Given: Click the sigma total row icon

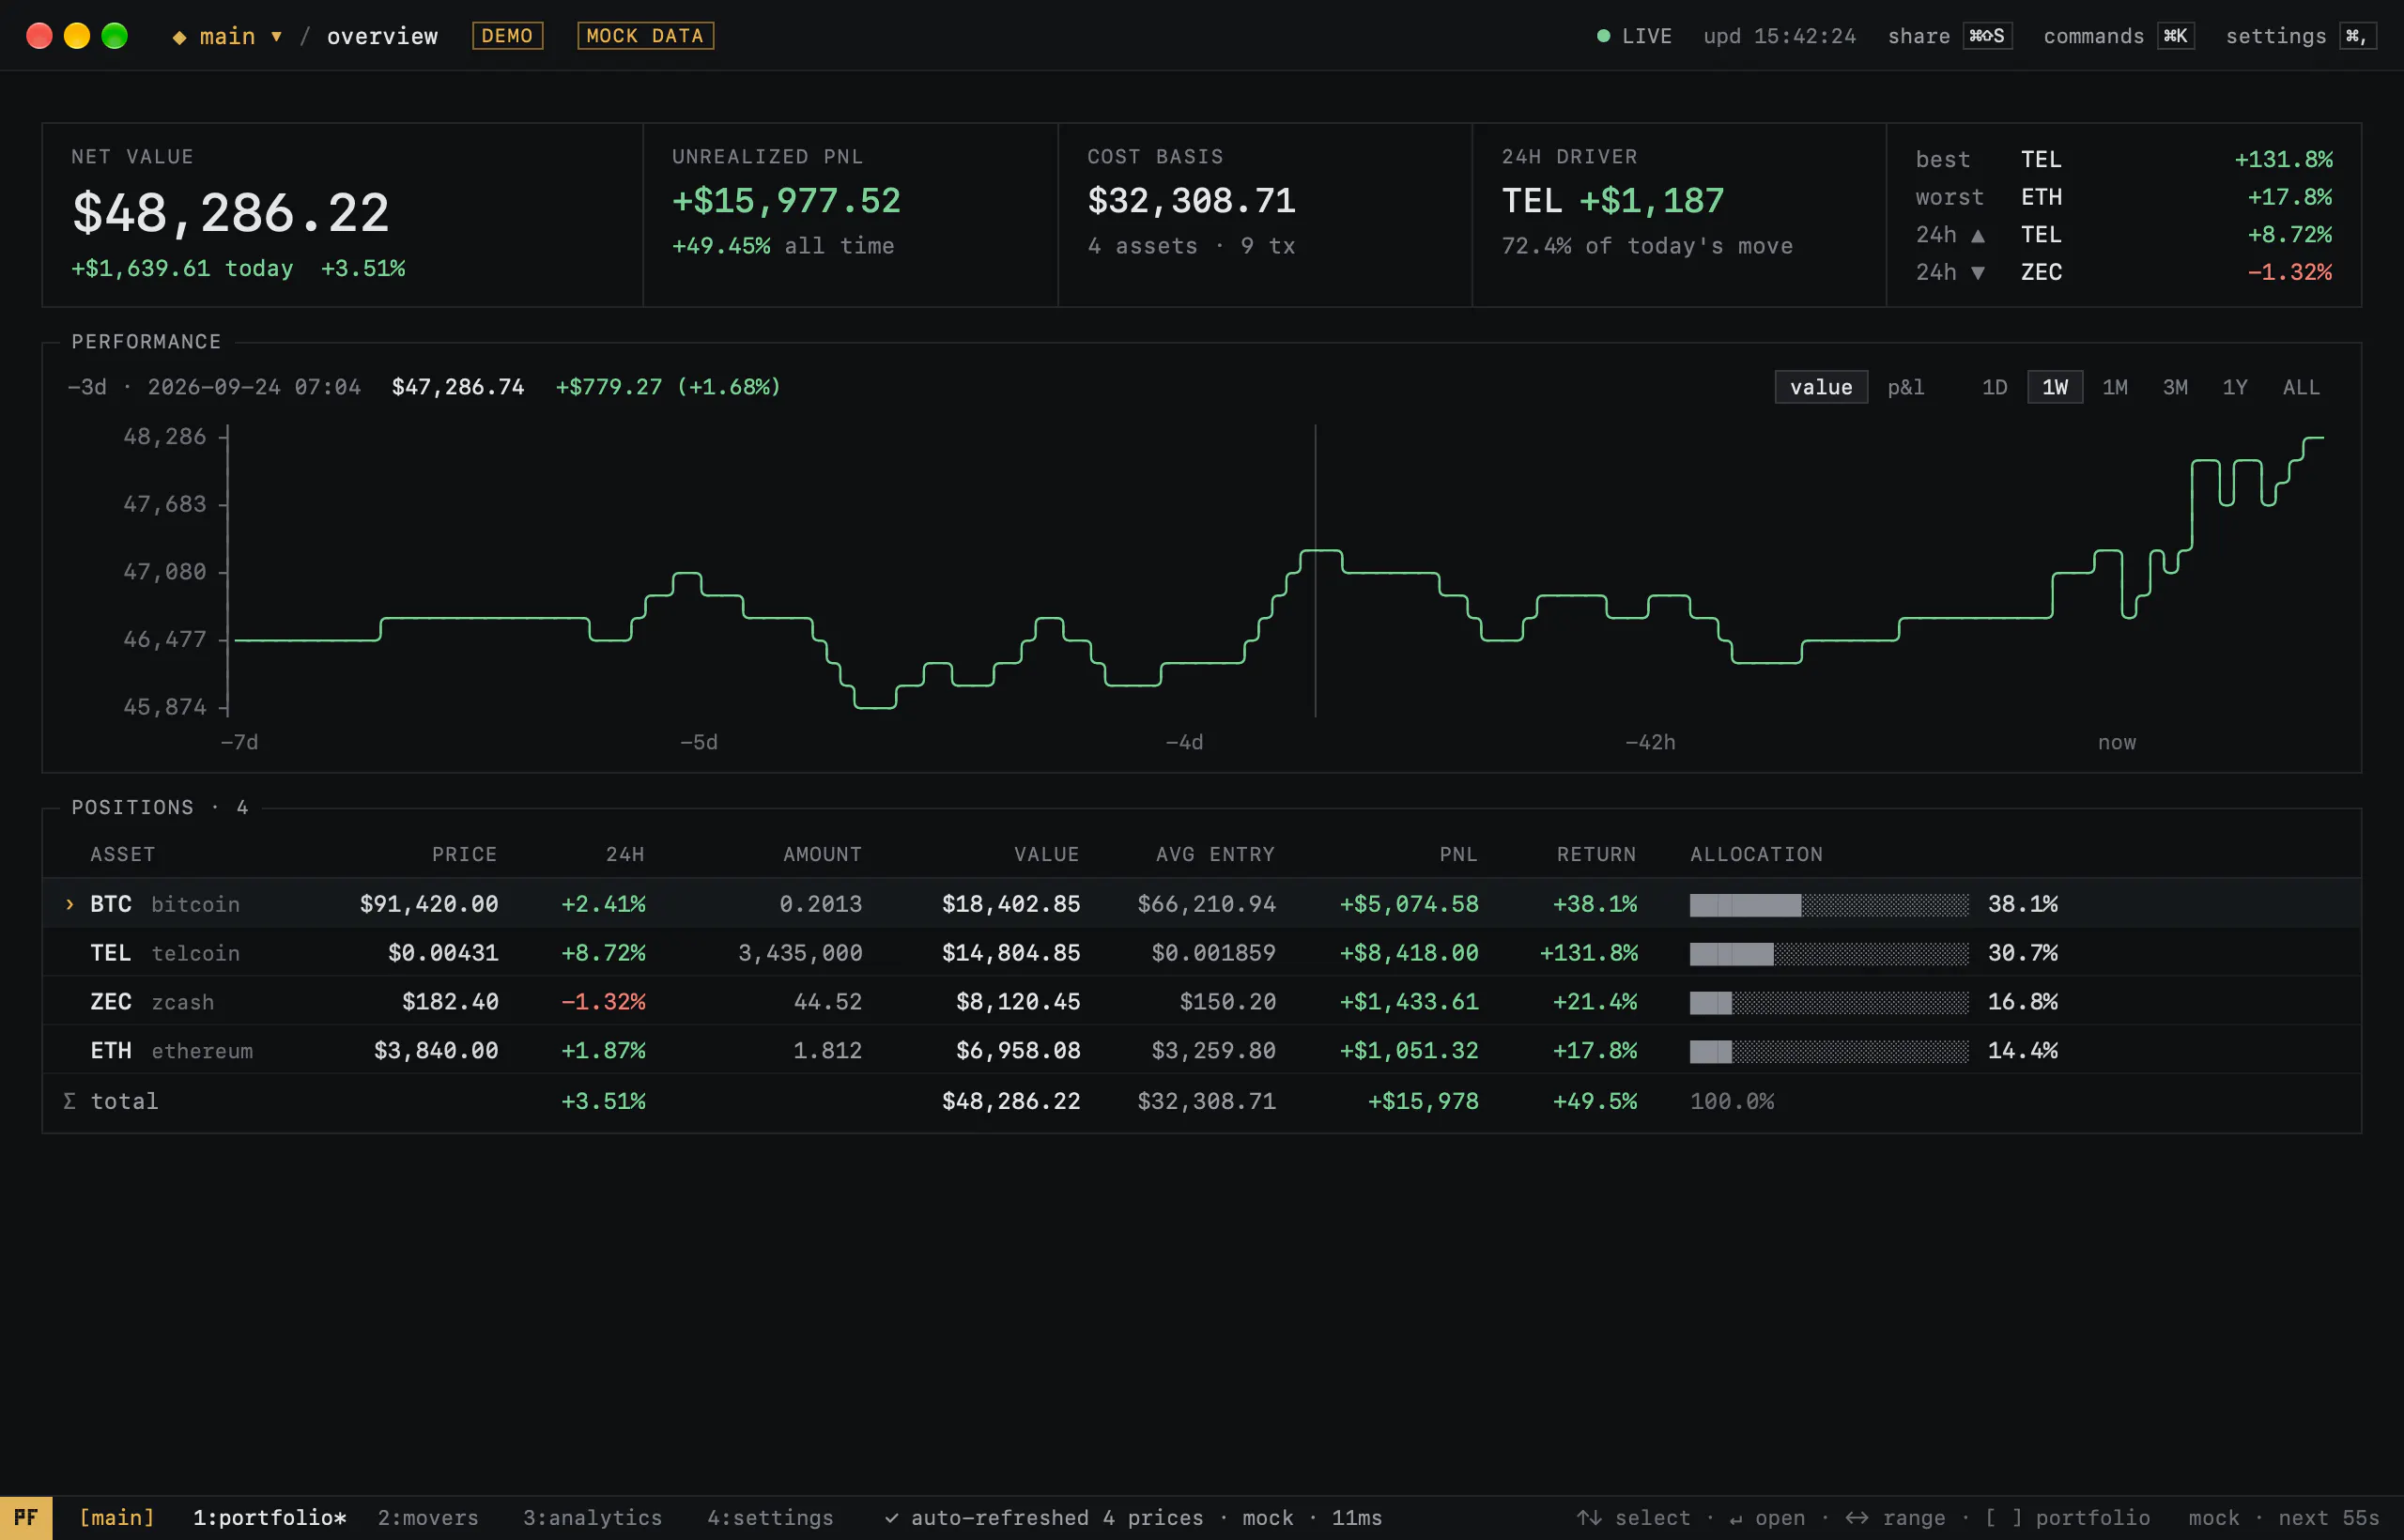Looking at the screenshot, I should [69, 1101].
